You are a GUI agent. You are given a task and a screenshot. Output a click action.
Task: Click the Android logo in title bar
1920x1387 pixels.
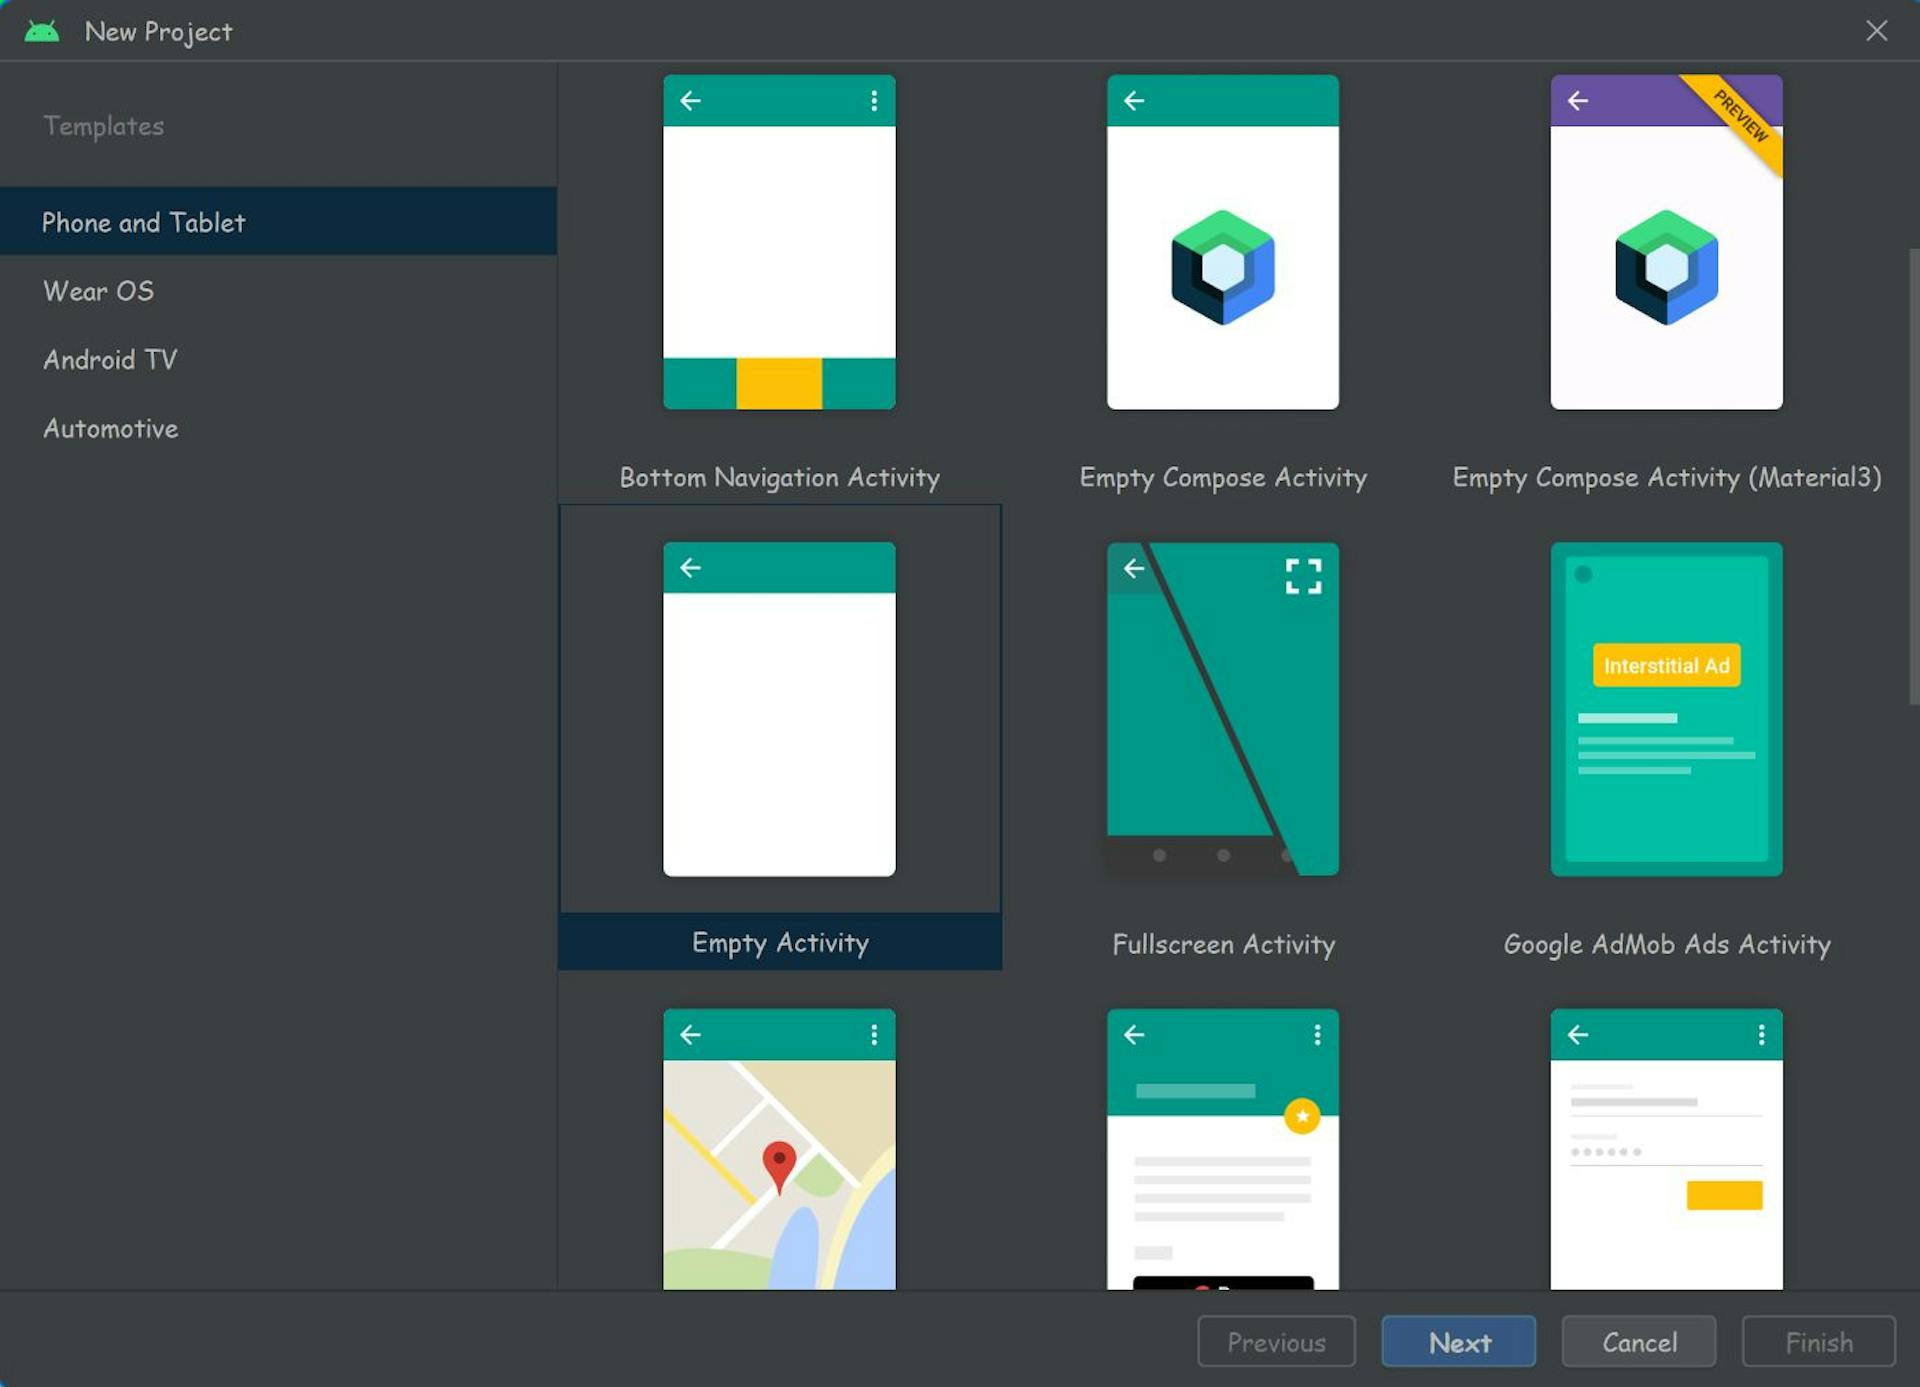(42, 31)
